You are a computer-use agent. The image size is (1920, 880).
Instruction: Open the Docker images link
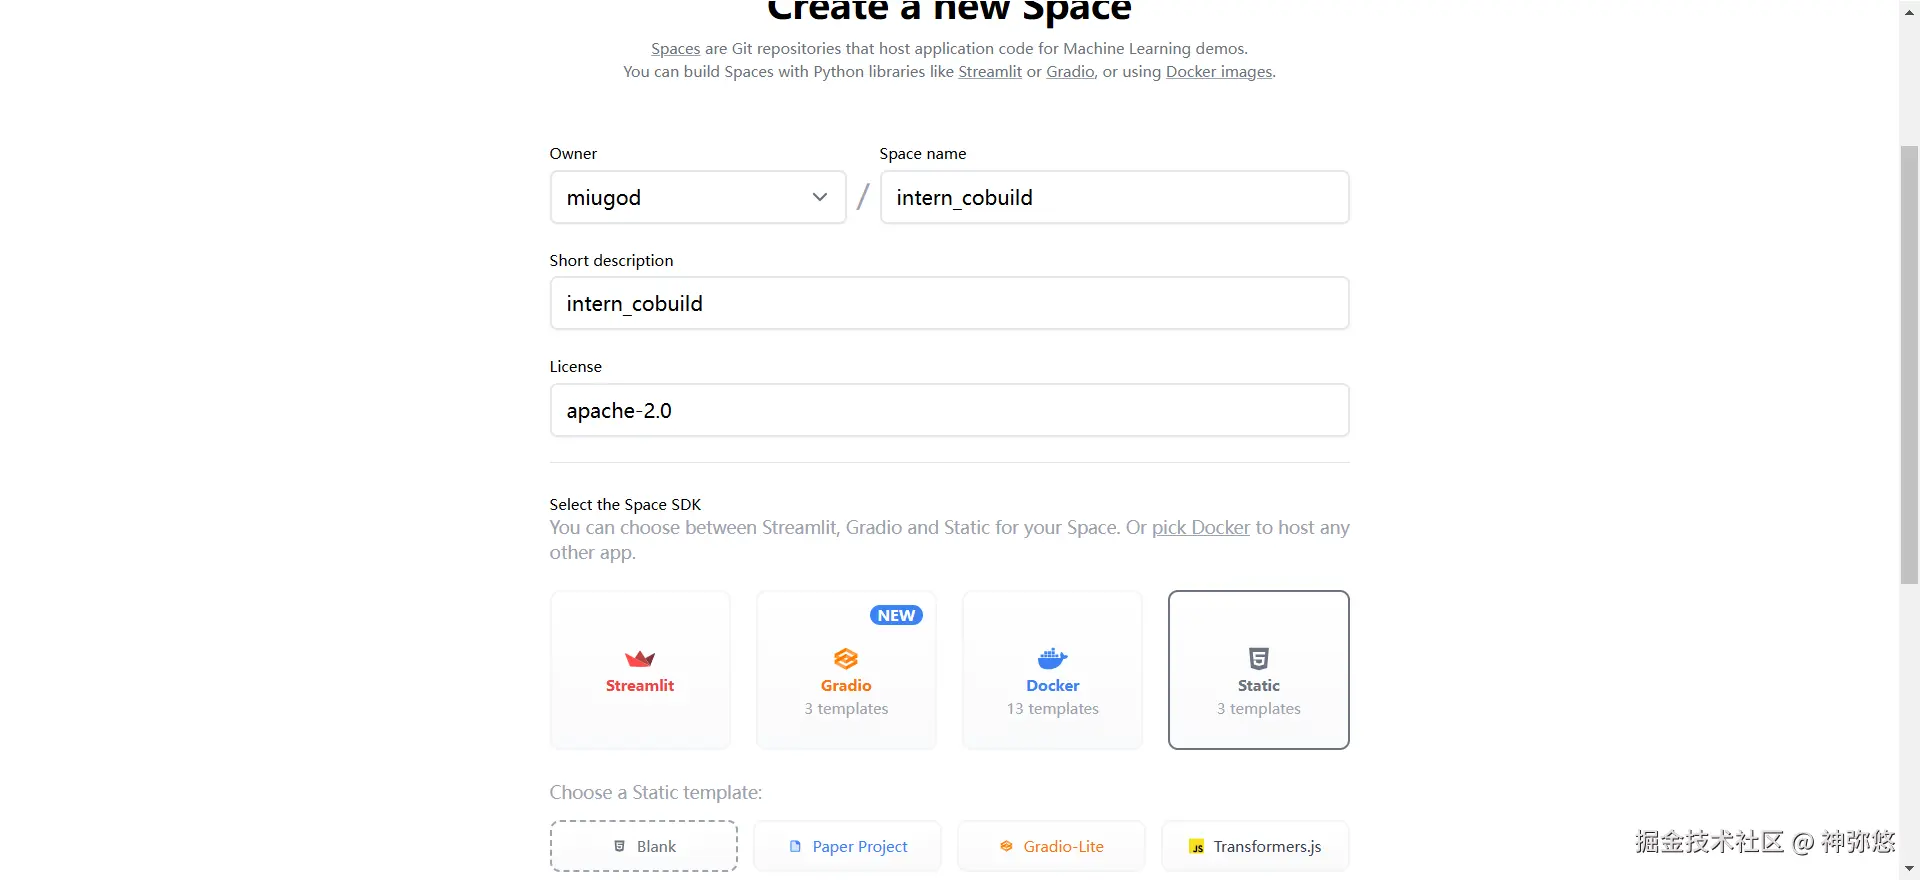(1218, 72)
